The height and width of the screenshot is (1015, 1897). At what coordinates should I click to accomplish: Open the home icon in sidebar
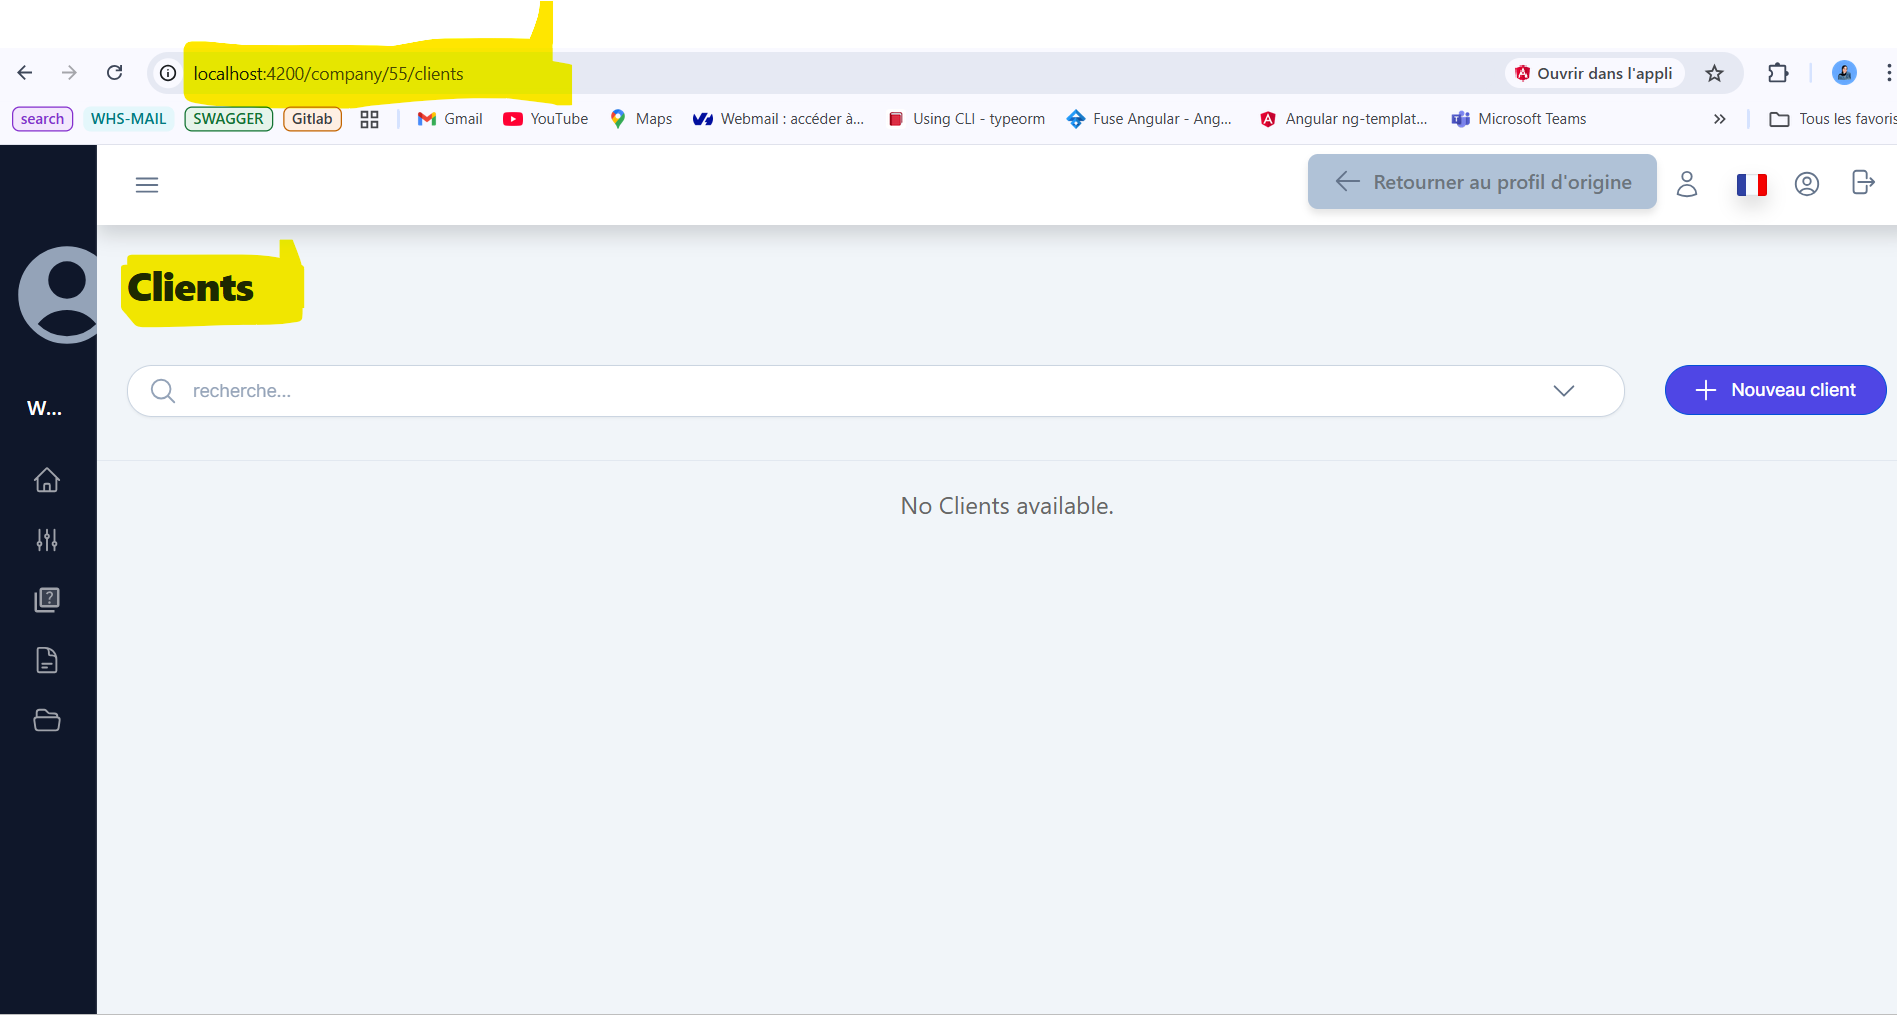pos(47,480)
